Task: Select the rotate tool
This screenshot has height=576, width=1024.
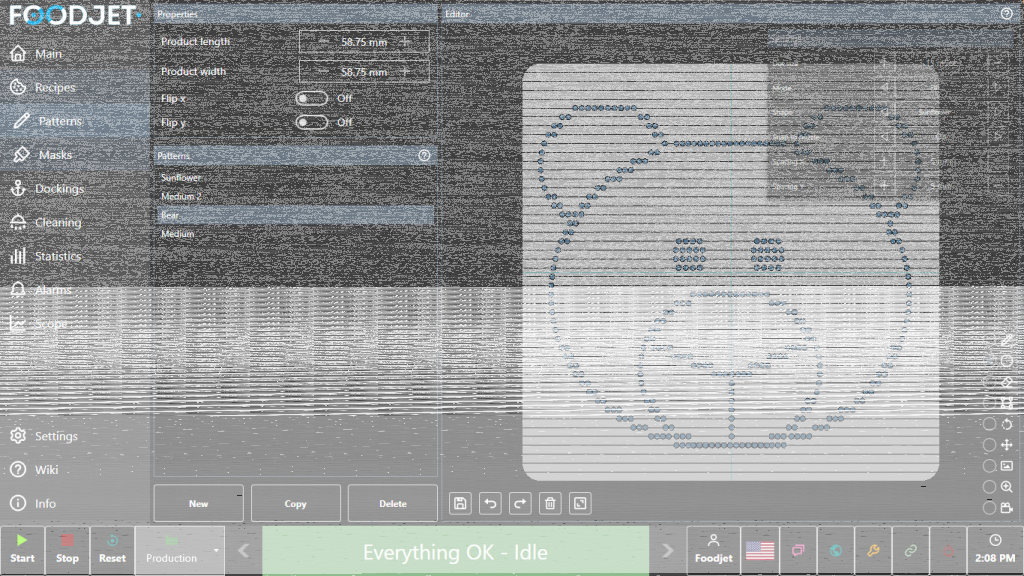Action: click(x=1007, y=424)
